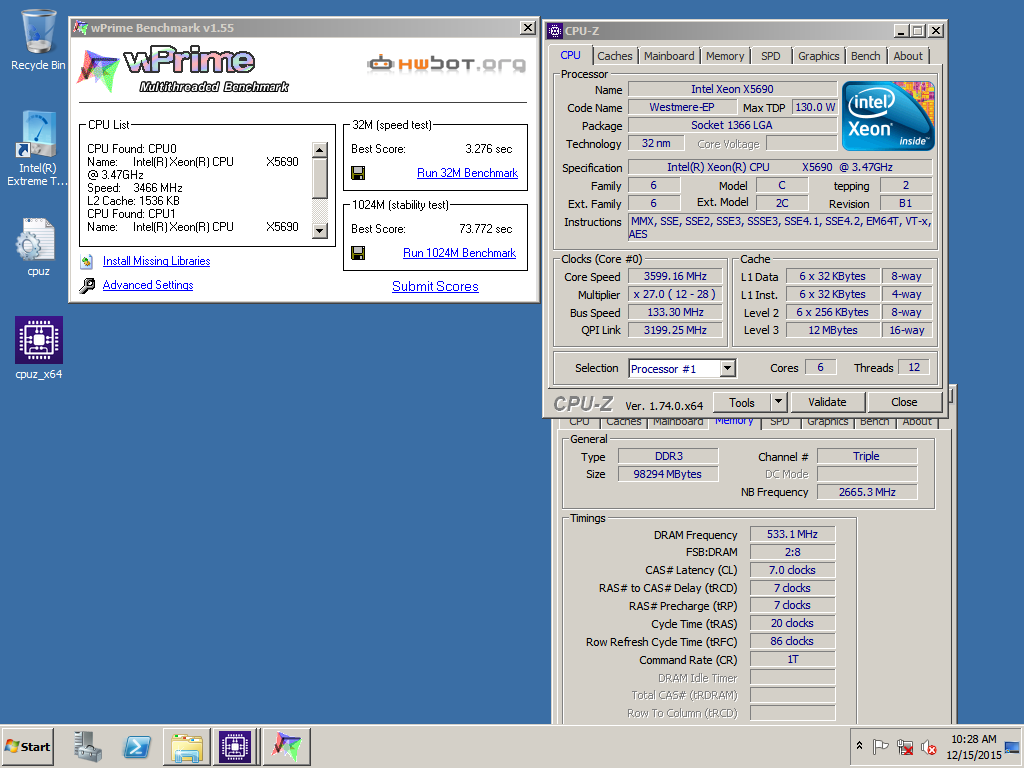Show hidden tray icons arrow

click(859, 746)
